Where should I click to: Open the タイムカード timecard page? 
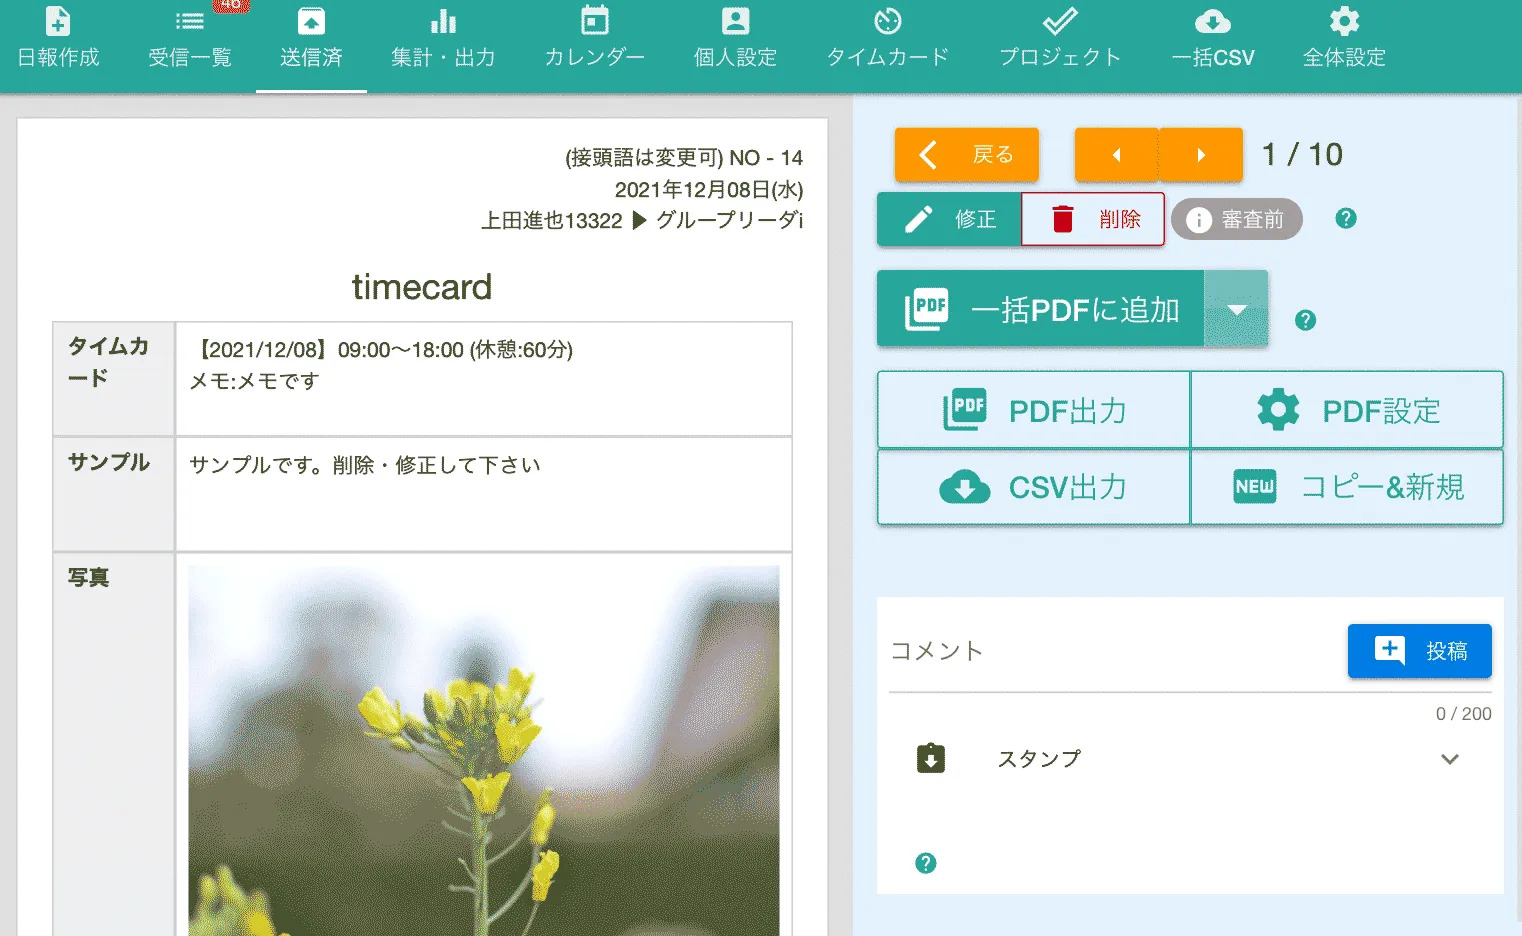coord(887,38)
